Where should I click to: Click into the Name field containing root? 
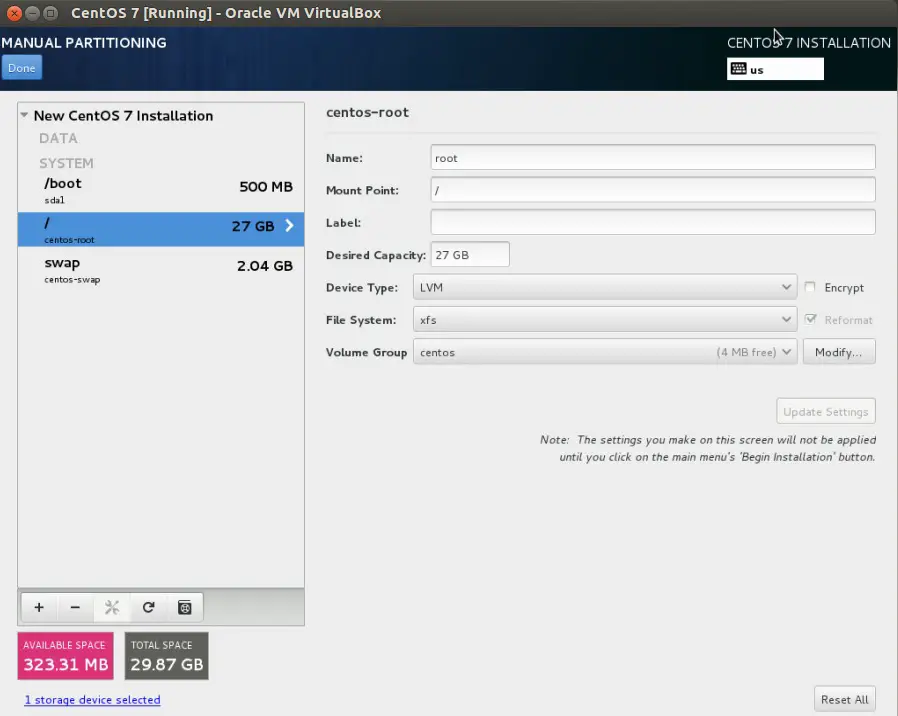pyautogui.click(x=653, y=158)
